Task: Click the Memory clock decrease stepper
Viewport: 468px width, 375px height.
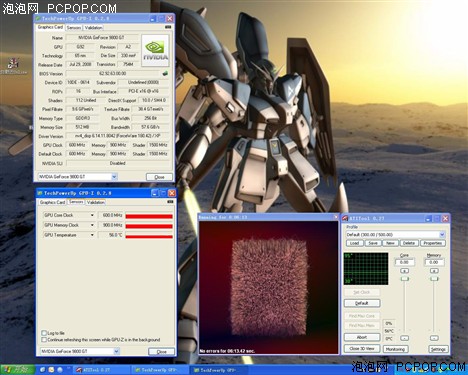Action: point(434,338)
